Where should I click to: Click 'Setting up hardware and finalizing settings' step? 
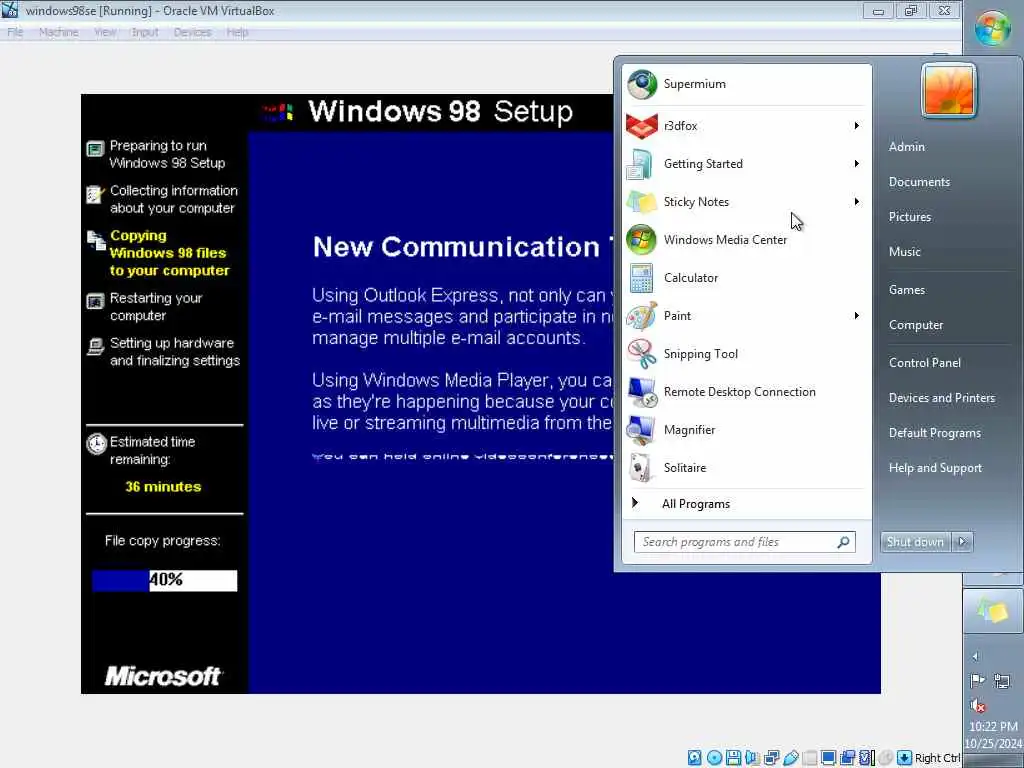[175, 351]
